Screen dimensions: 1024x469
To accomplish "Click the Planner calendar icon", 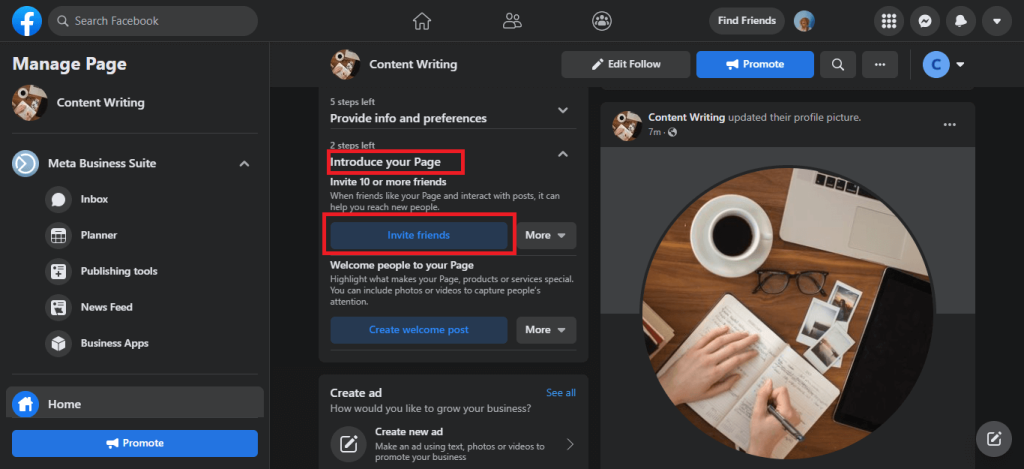I will pos(59,235).
